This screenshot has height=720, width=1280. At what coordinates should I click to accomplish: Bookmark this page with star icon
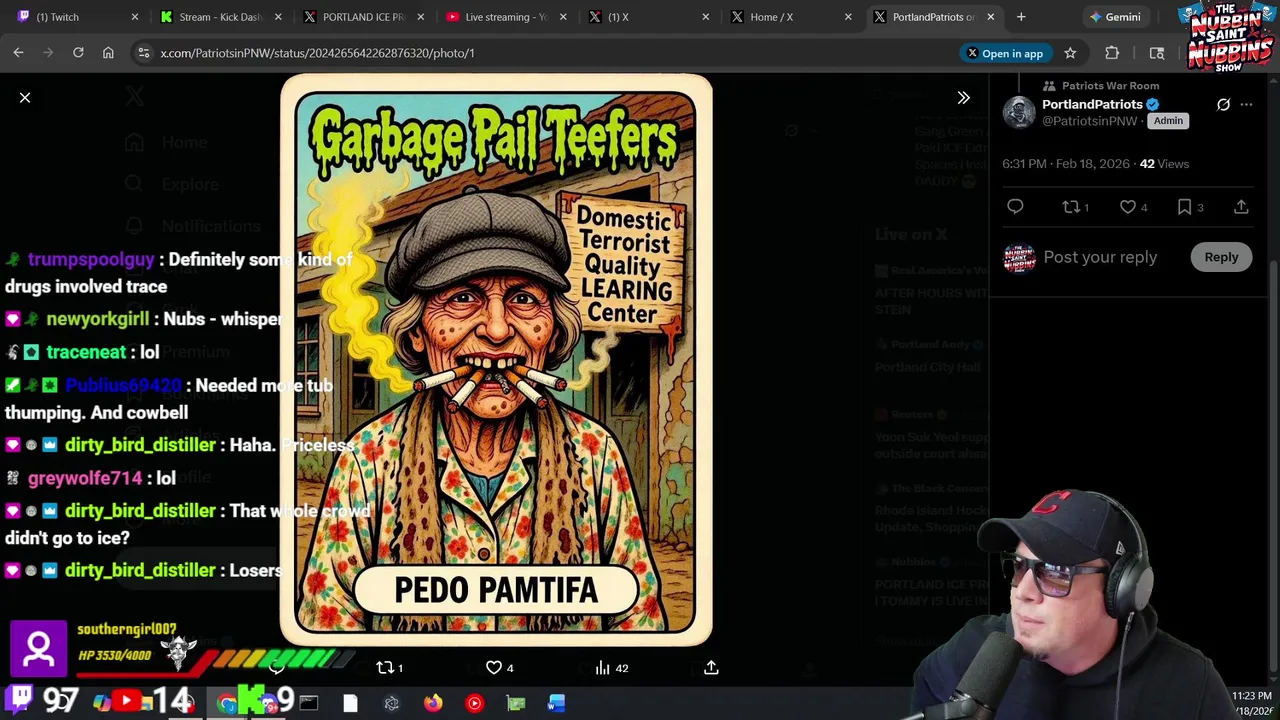tap(1070, 53)
